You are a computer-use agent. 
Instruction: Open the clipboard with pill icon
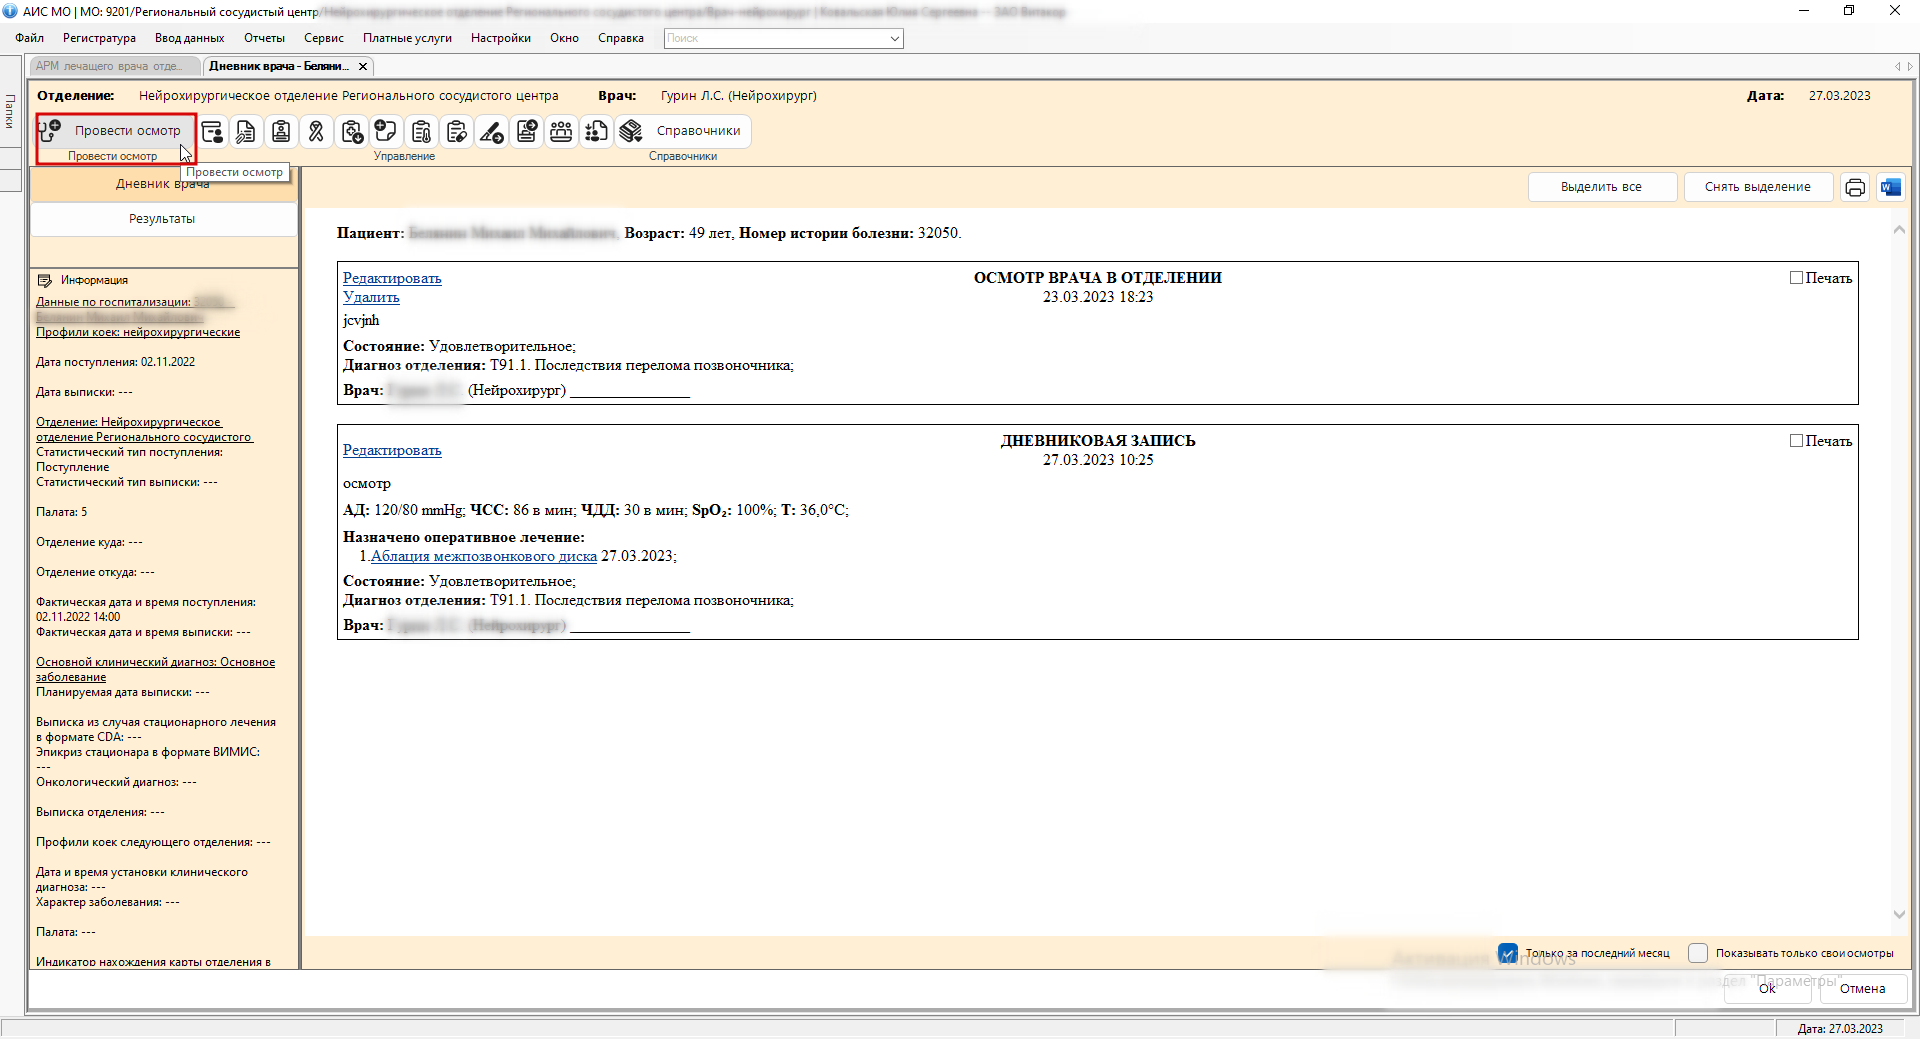pyautogui.click(x=456, y=131)
